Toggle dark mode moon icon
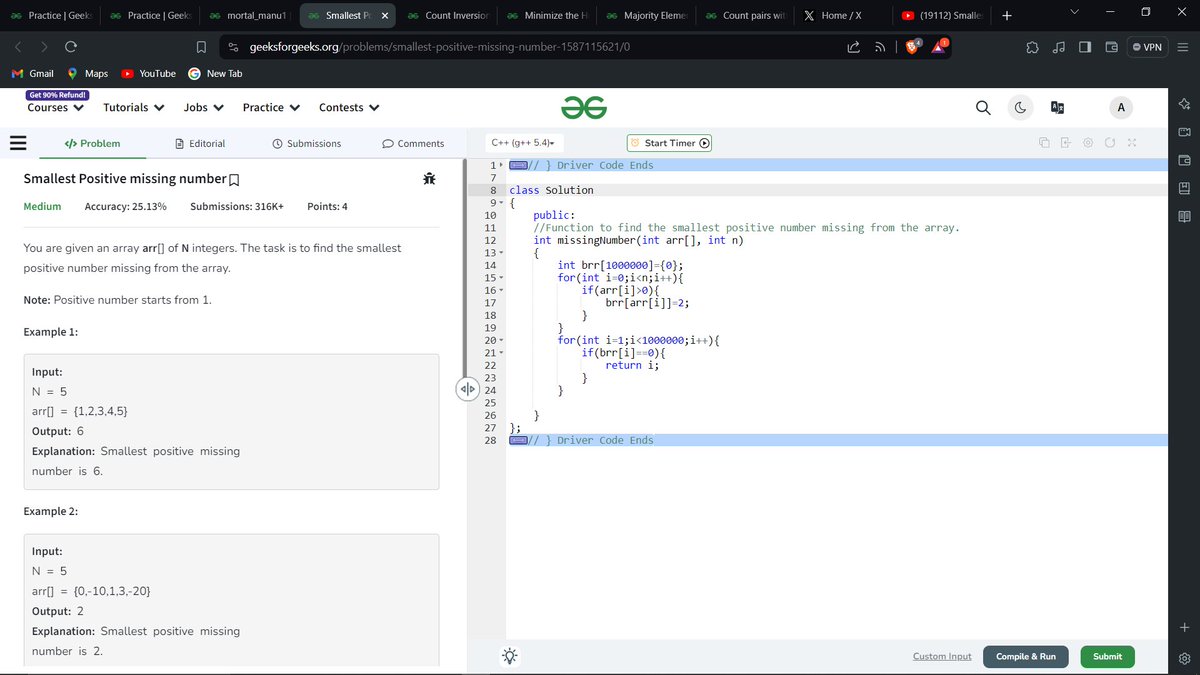The width and height of the screenshot is (1200, 675). click(1020, 108)
